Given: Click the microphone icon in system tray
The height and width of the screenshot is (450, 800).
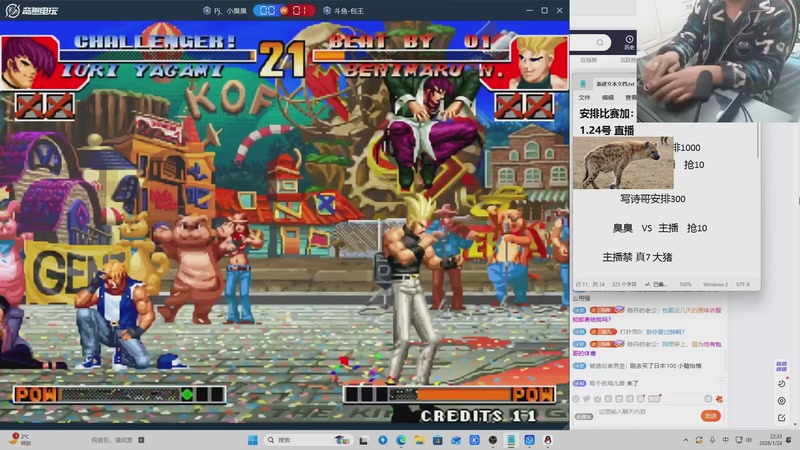Looking at the screenshot, I should (712, 440).
